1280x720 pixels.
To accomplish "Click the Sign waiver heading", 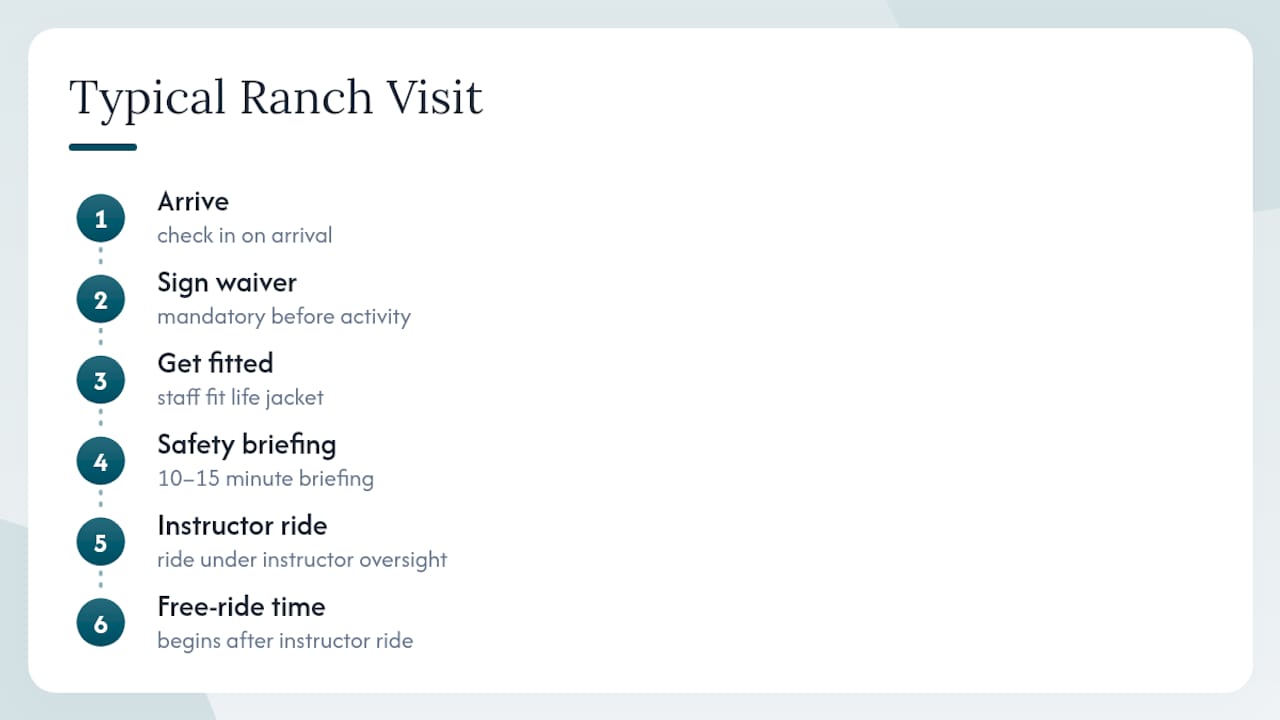I will (x=227, y=283).
